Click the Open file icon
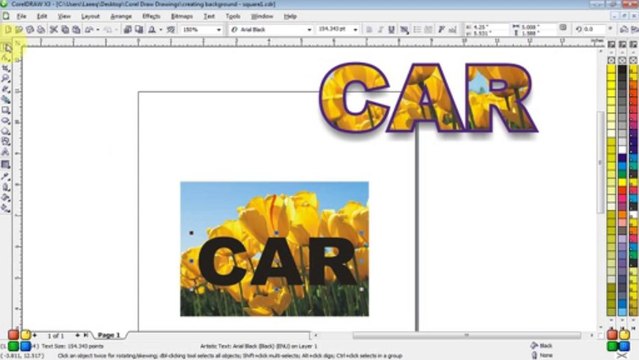Viewport: 639px width, 360px height. [x=19, y=30]
